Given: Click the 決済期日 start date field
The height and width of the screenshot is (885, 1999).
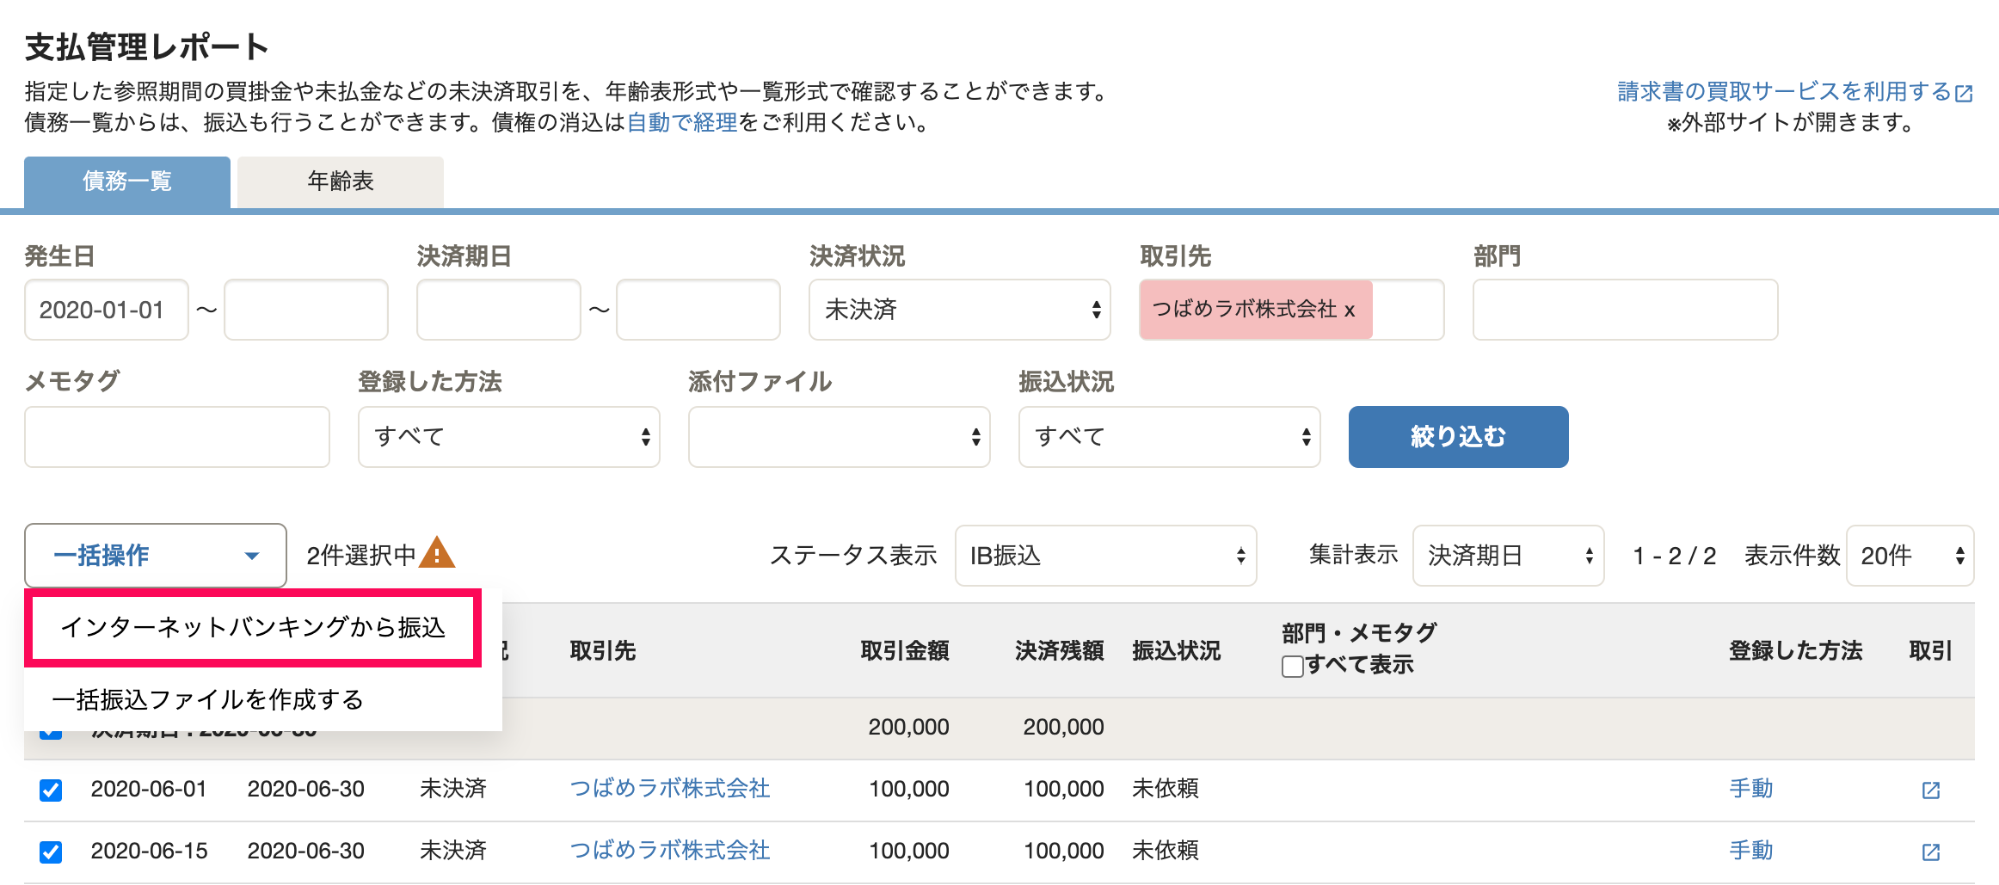Looking at the screenshot, I should click(499, 310).
